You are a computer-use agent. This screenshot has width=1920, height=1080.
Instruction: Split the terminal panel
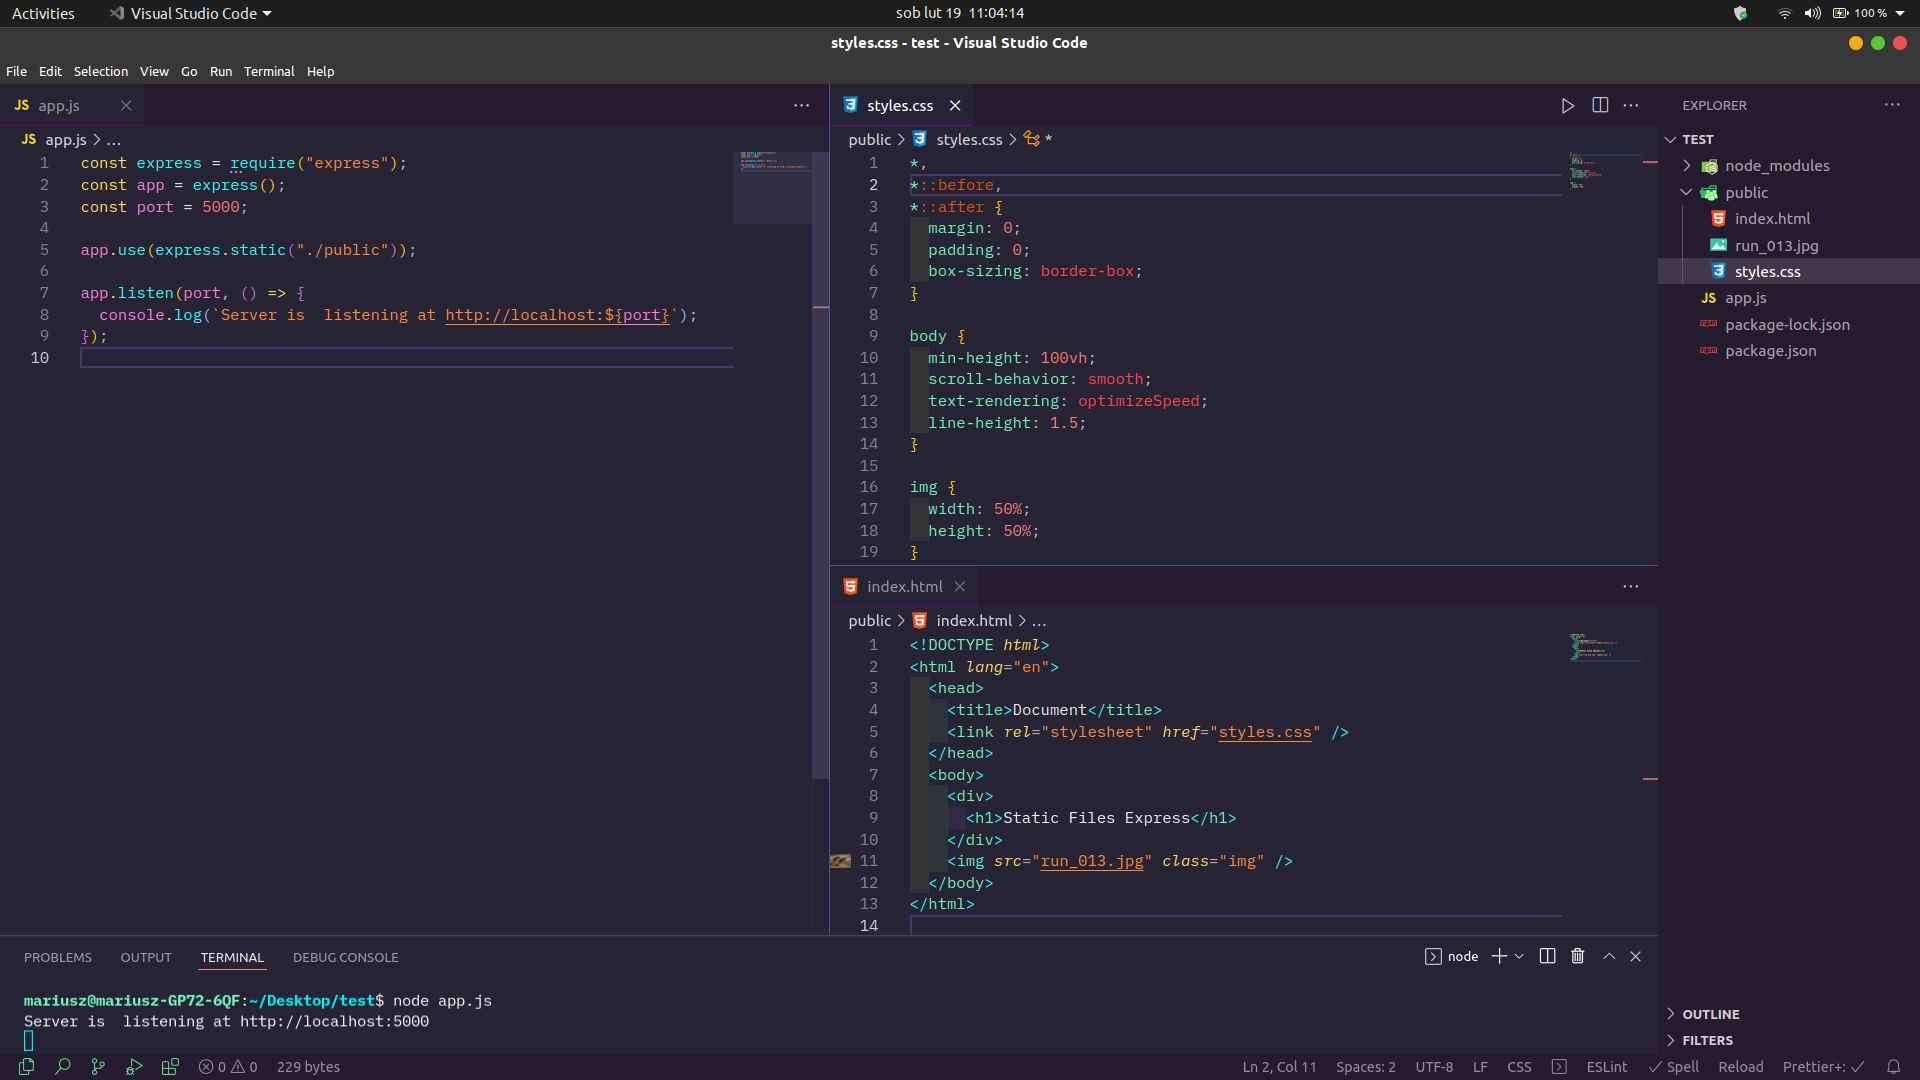(x=1547, y=956)
